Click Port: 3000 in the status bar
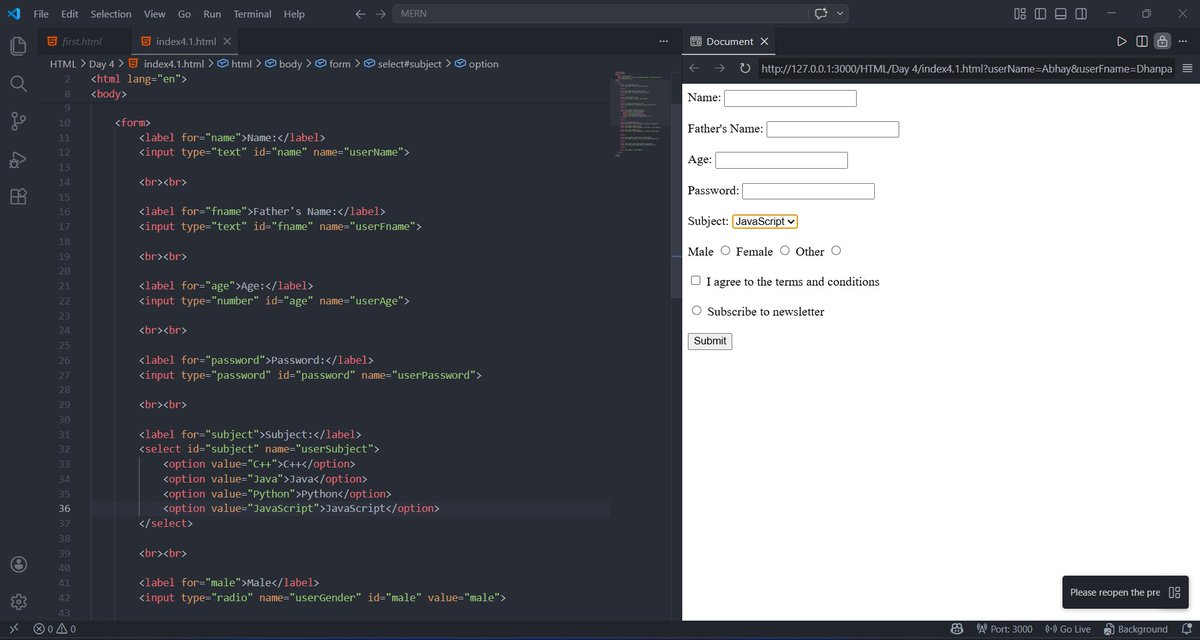 point(1004,629)
